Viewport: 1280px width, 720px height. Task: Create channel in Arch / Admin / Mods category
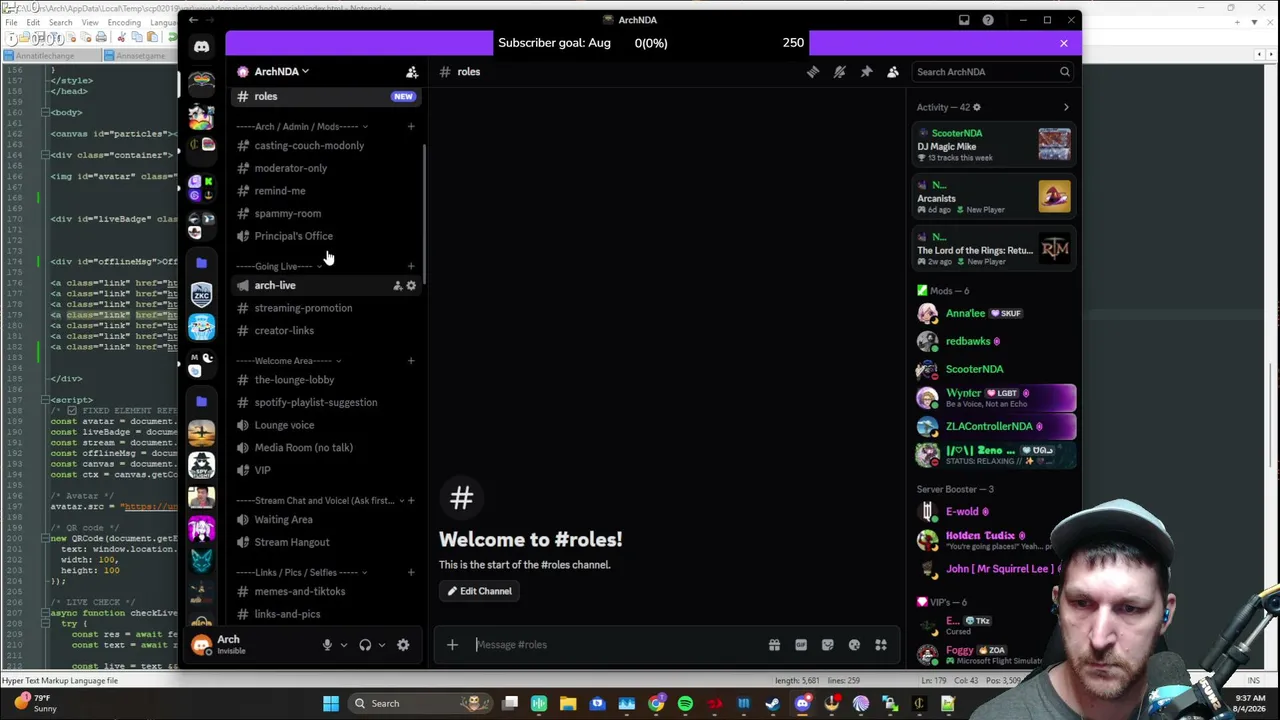point(411,127)
